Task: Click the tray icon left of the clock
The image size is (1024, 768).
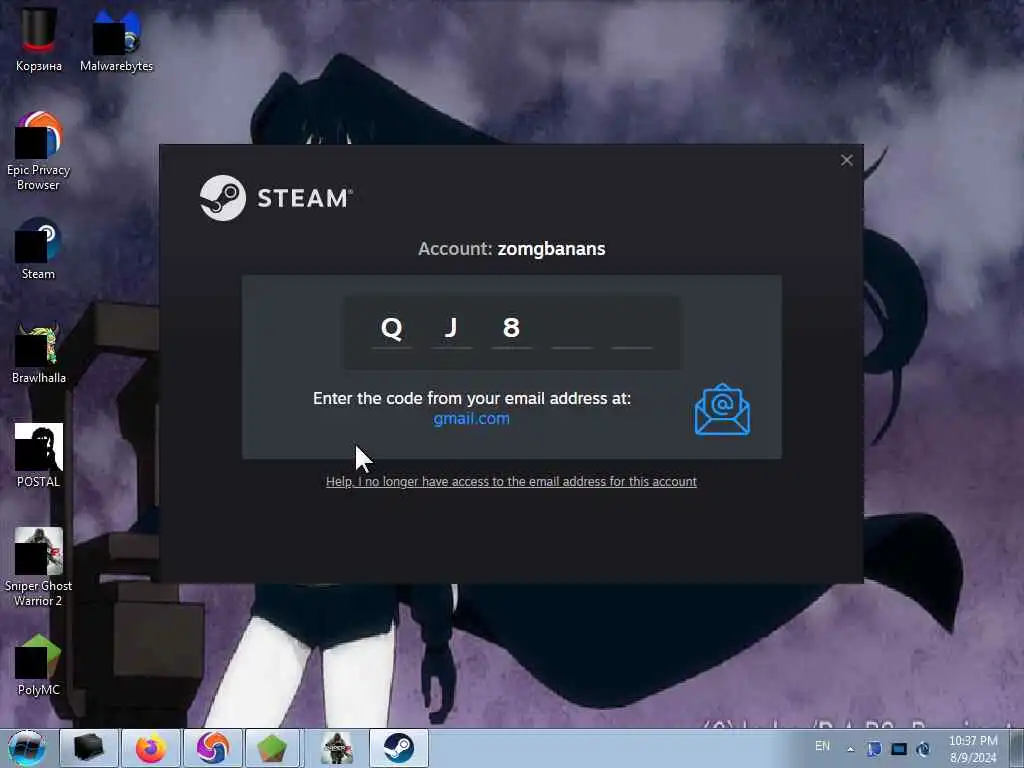Action: (x=923, y=749)
